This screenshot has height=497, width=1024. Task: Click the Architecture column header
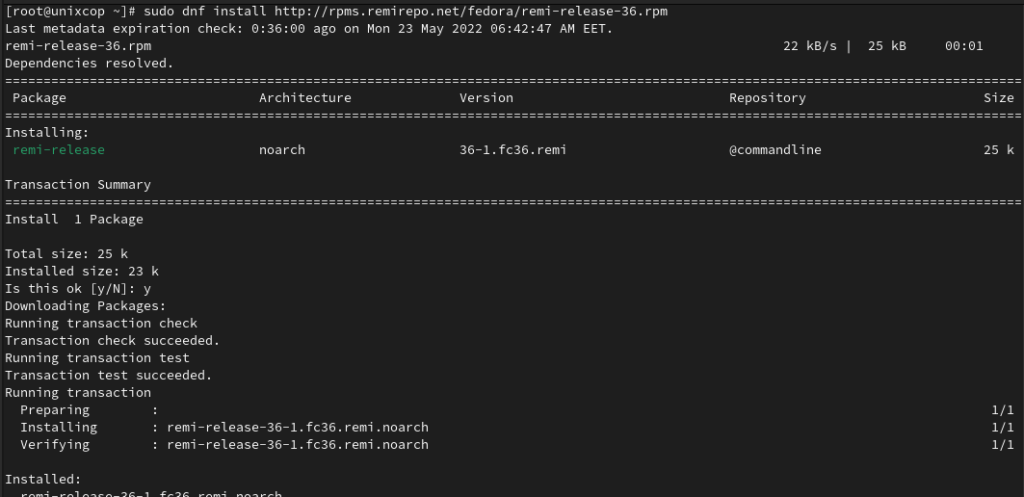coord(305,98)
